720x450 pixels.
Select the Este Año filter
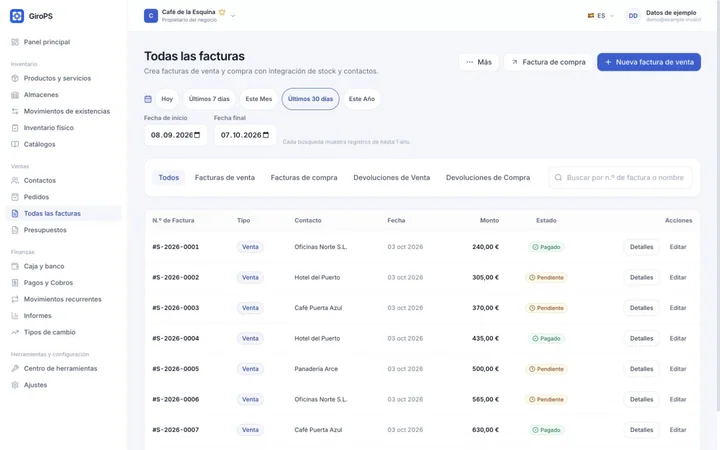[361, 99]
